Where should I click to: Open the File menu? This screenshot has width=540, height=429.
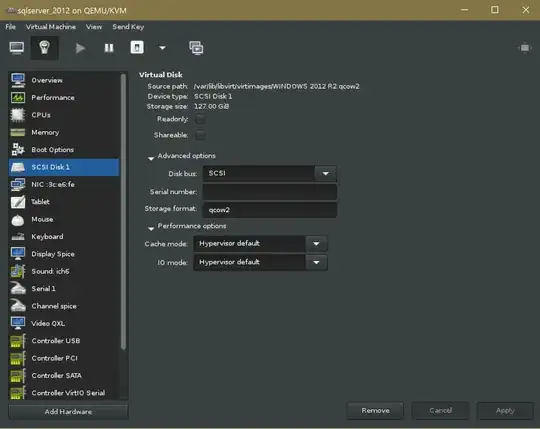(10, 27)
